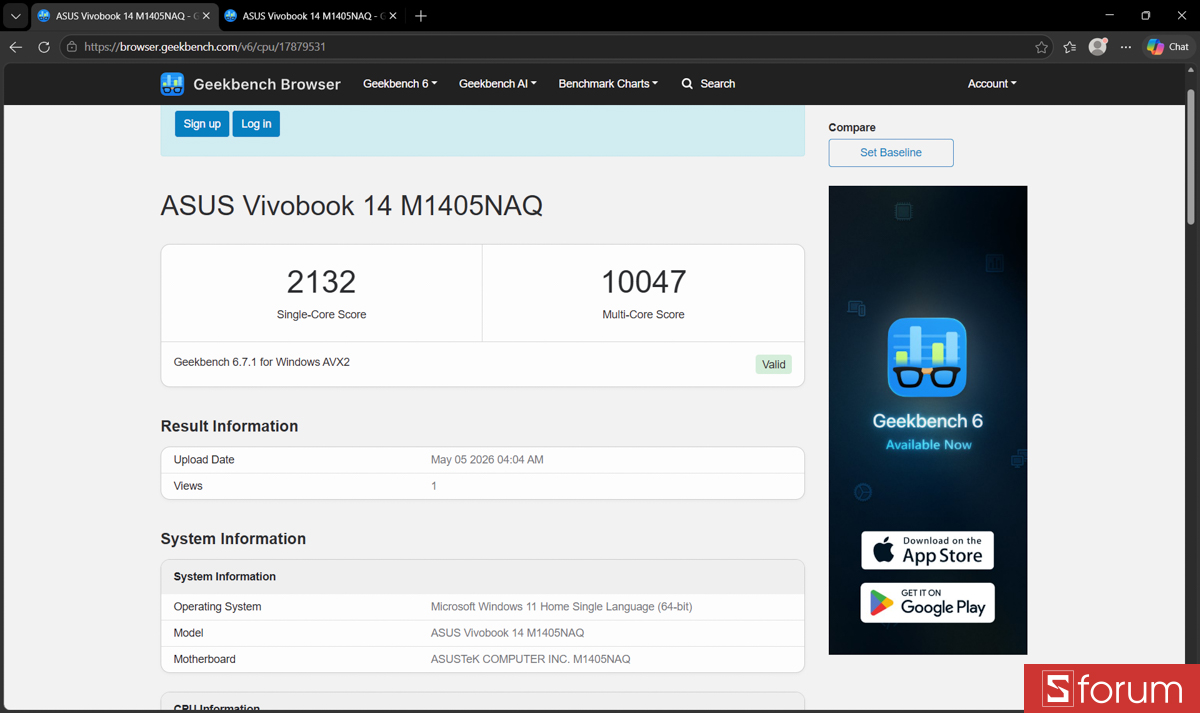
Task: Close the first ASUS Vivobook tab
Action: (x=206, y=16)
